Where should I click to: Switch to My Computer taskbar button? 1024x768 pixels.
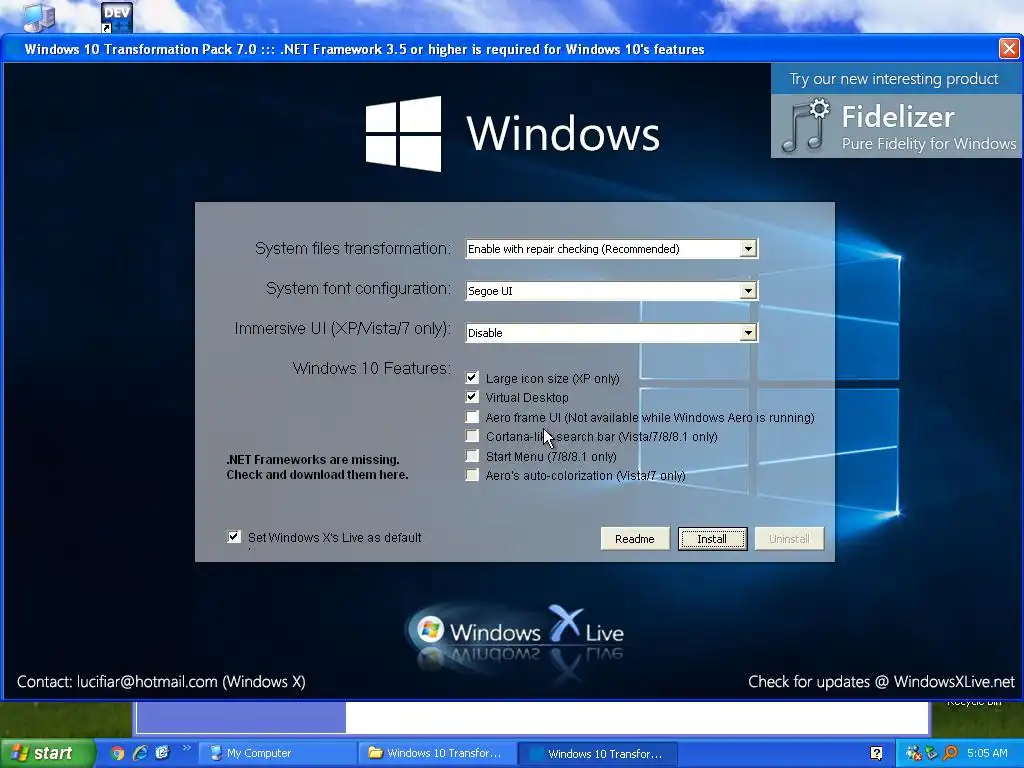click(278, 754)
